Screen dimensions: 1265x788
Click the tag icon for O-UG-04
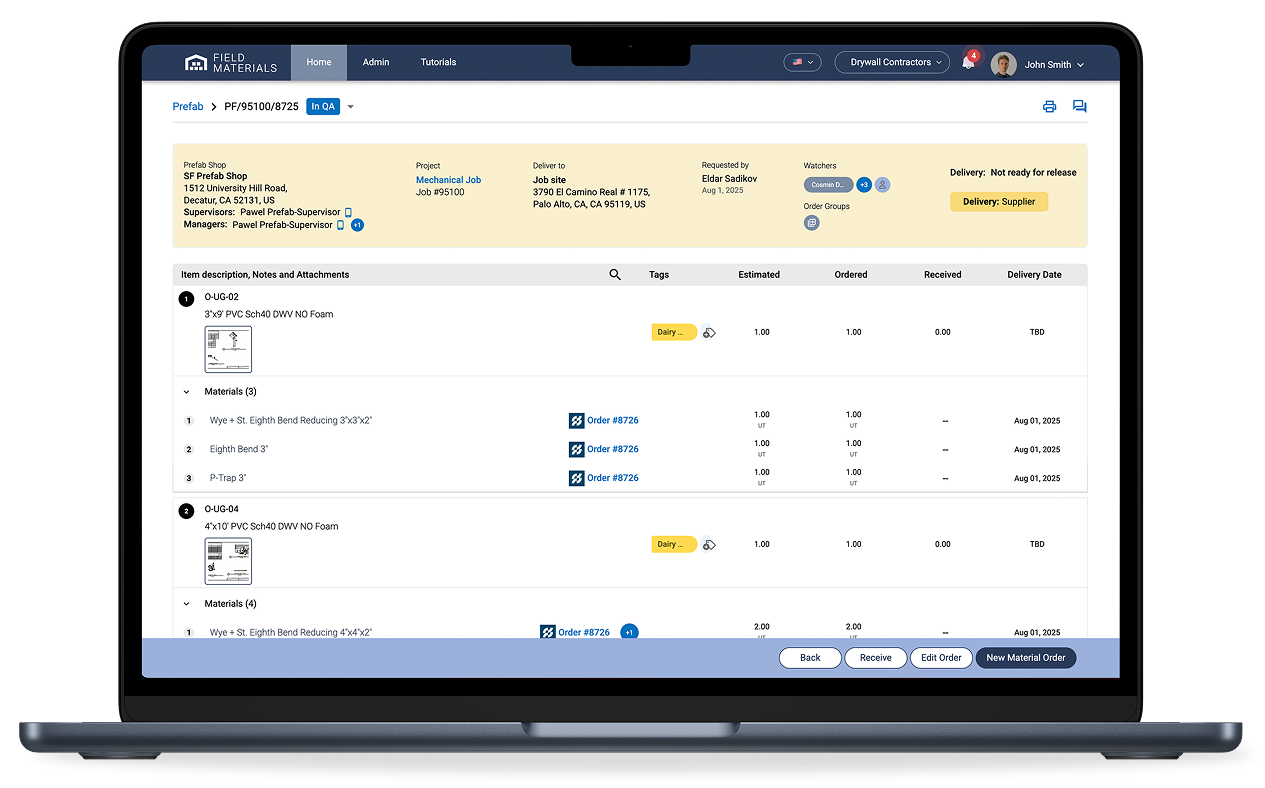709,545
